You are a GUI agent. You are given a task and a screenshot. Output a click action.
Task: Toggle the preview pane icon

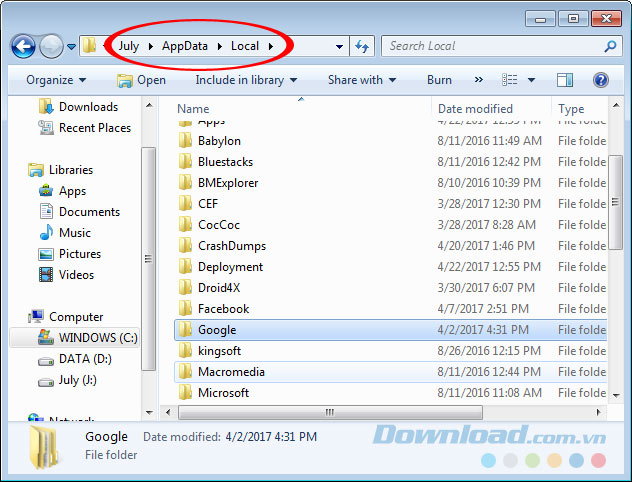coord(565,80)
